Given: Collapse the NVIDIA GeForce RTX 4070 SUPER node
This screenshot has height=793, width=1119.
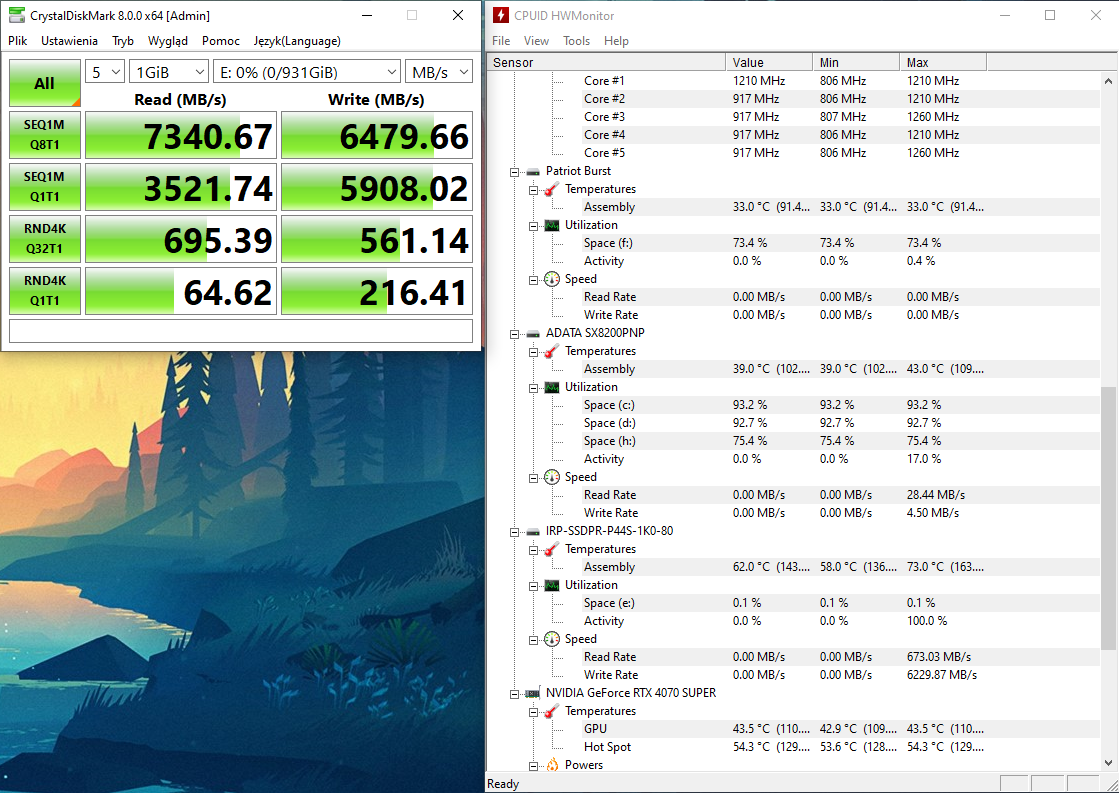Looking at the screenshot, I should click(514, 694).
